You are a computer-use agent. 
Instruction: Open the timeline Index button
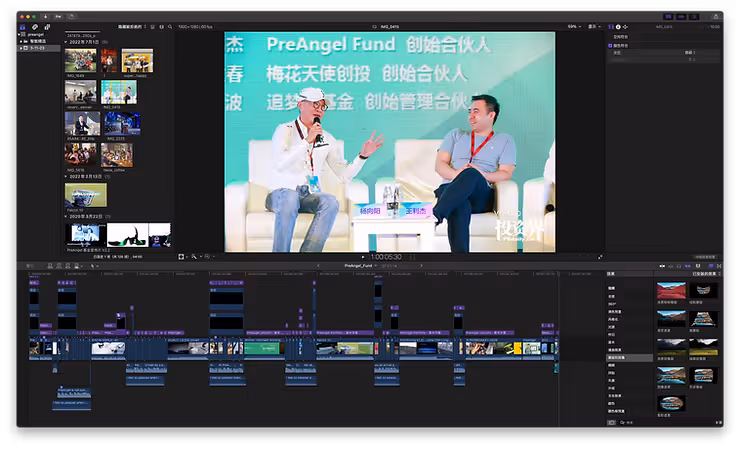(30, 266)
